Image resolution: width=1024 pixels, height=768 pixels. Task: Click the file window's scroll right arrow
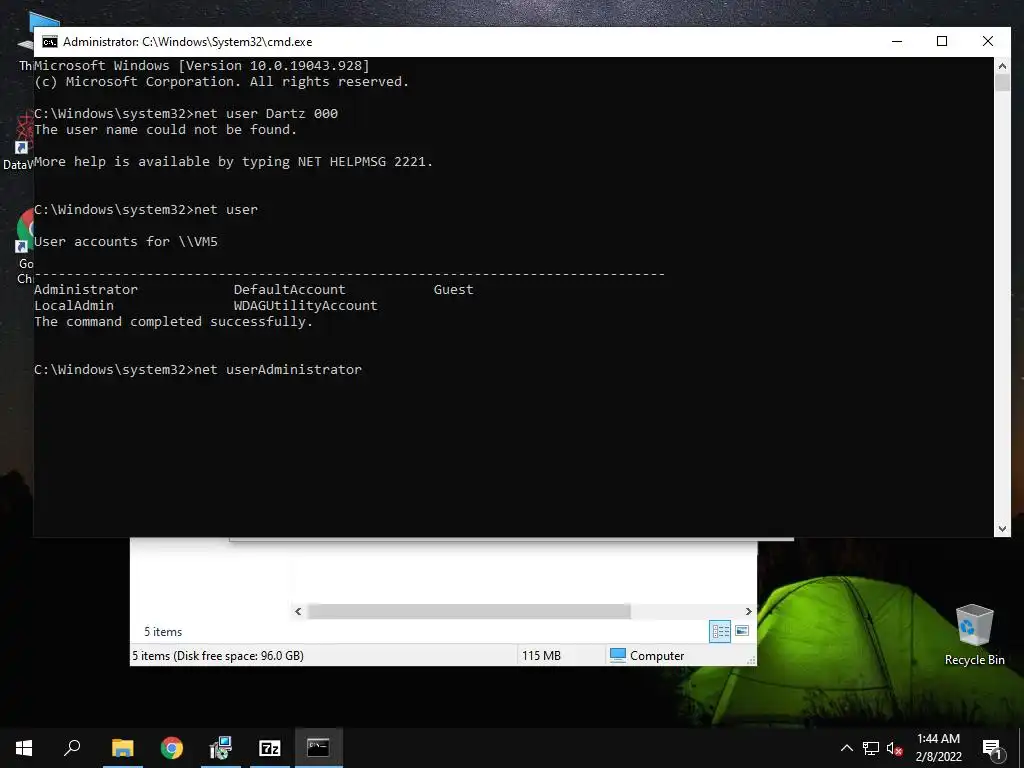pos(748,611)
